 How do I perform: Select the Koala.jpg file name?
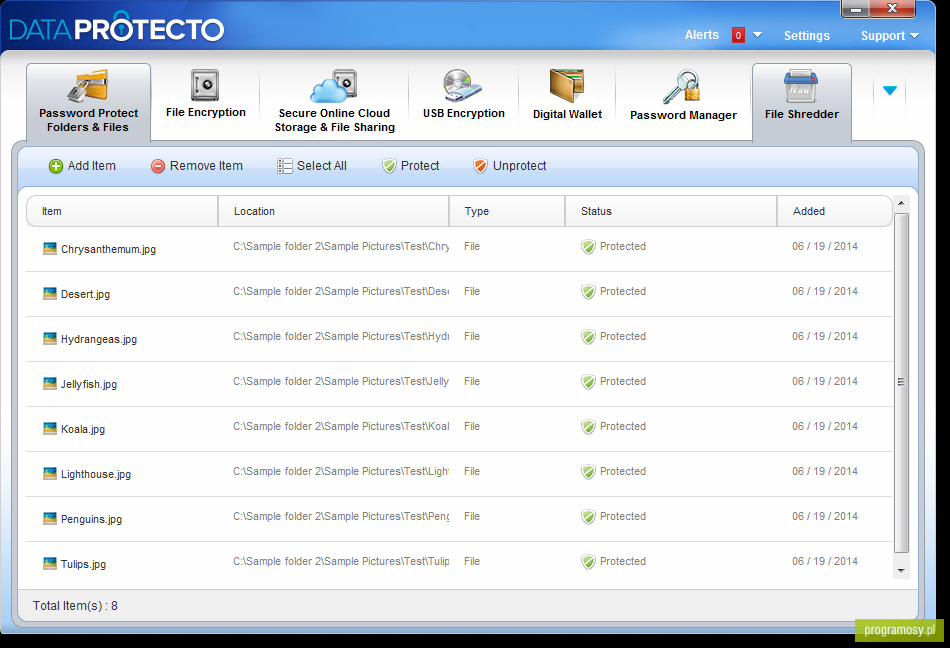83,429
